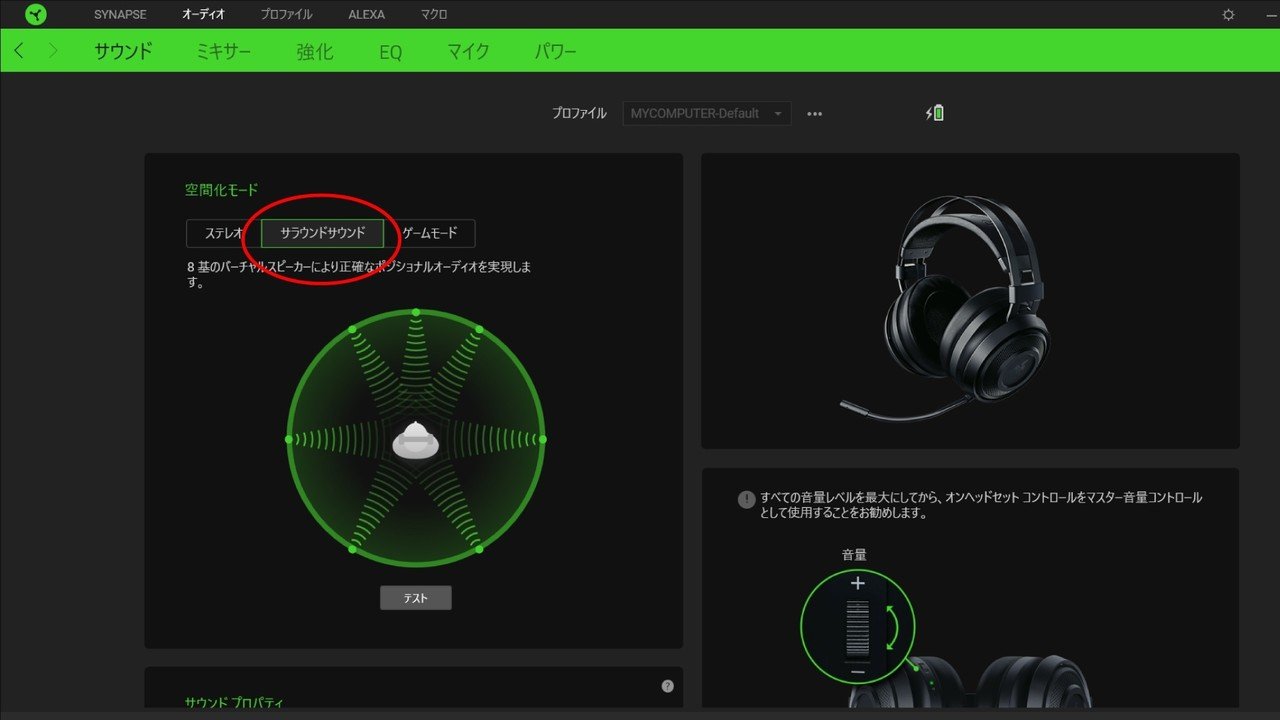This screenshot has height=720, width=1280.
Task: Click the volume plus sign
Action: click(857, 583)
